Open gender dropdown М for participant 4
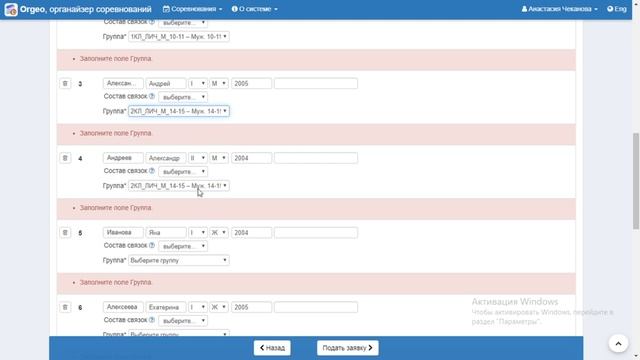 tap(219, 158)
